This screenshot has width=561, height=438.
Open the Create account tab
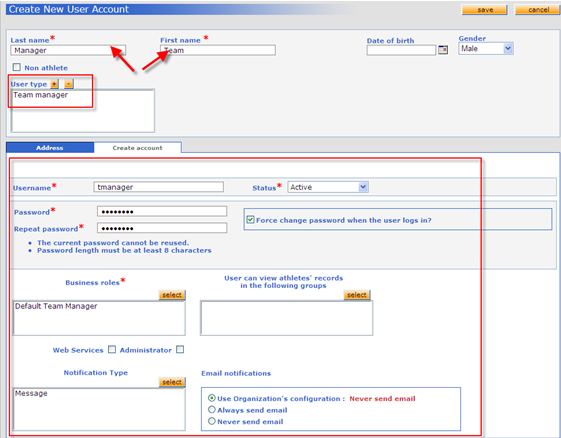tap(137, 147)
